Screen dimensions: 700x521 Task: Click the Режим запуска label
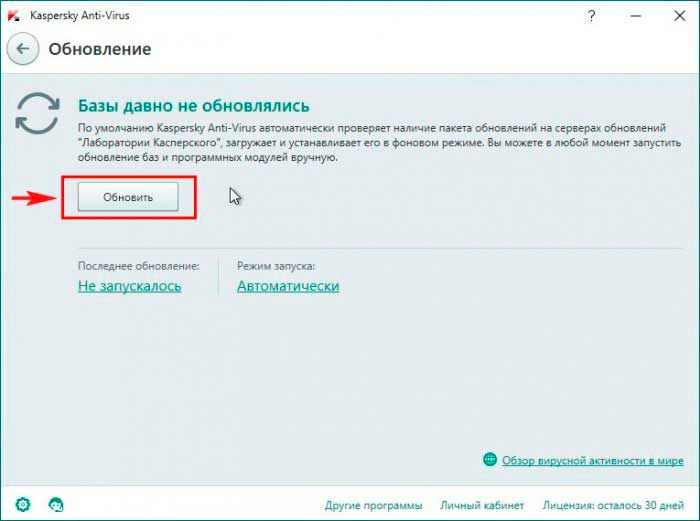click(x=276, y=266)
